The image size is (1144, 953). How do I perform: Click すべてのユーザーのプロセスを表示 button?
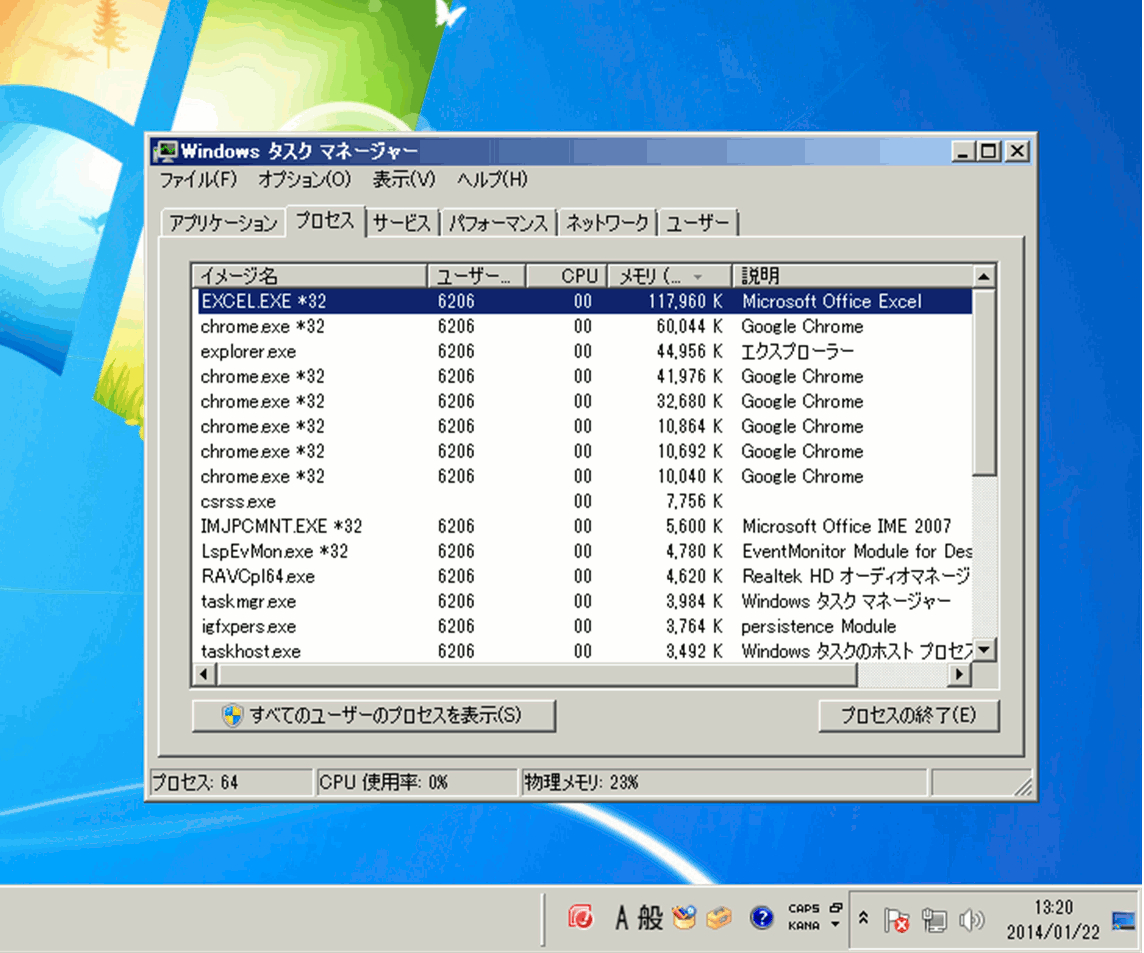pyautogui.click(x=373, y=716)
